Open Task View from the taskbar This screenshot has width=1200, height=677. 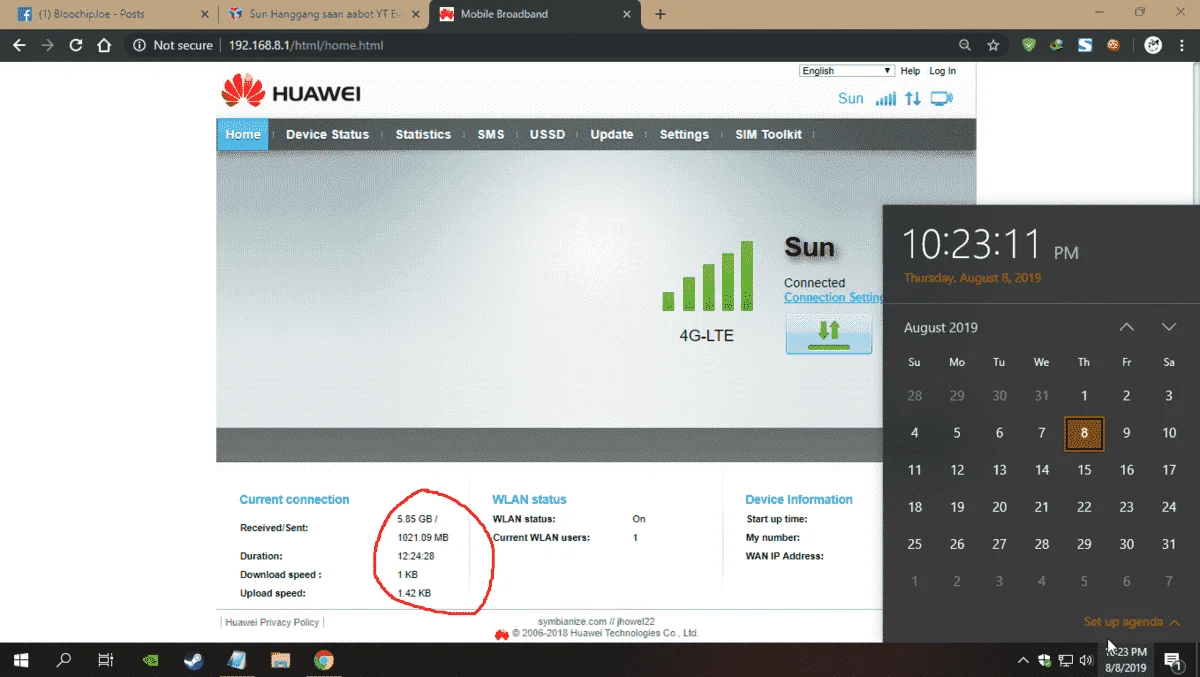pyautogui.click(x=105, y=660)
